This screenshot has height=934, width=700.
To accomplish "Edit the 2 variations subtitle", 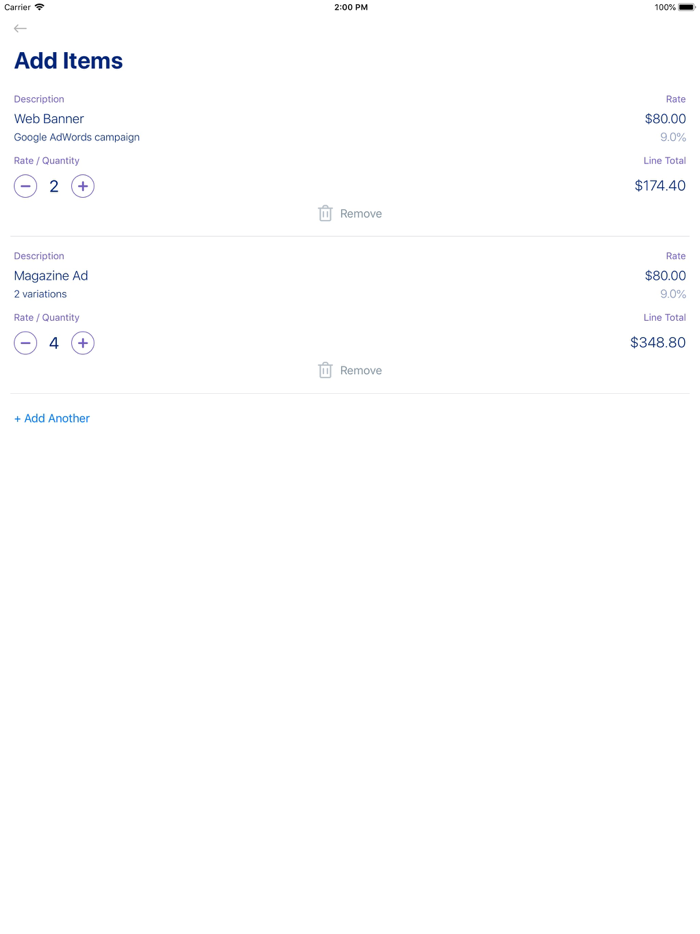I will click(x=40, y=294).
